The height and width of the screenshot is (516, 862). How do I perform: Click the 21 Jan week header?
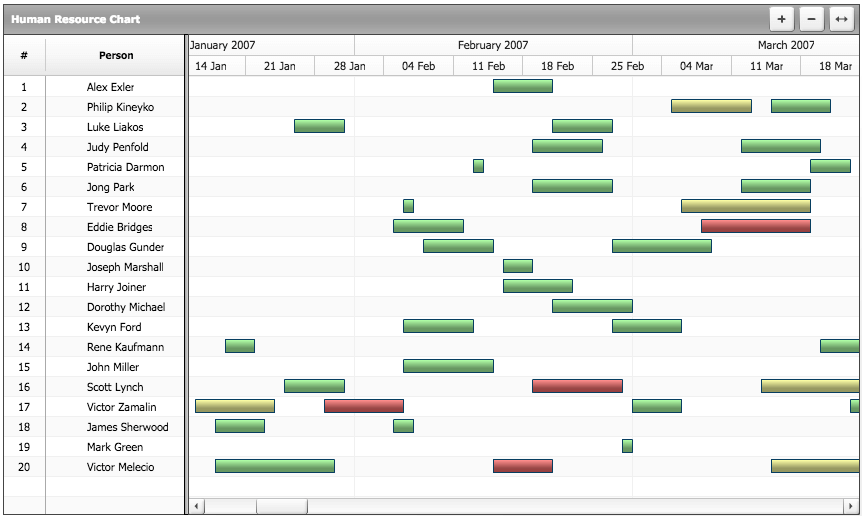[x=280, y=66]
